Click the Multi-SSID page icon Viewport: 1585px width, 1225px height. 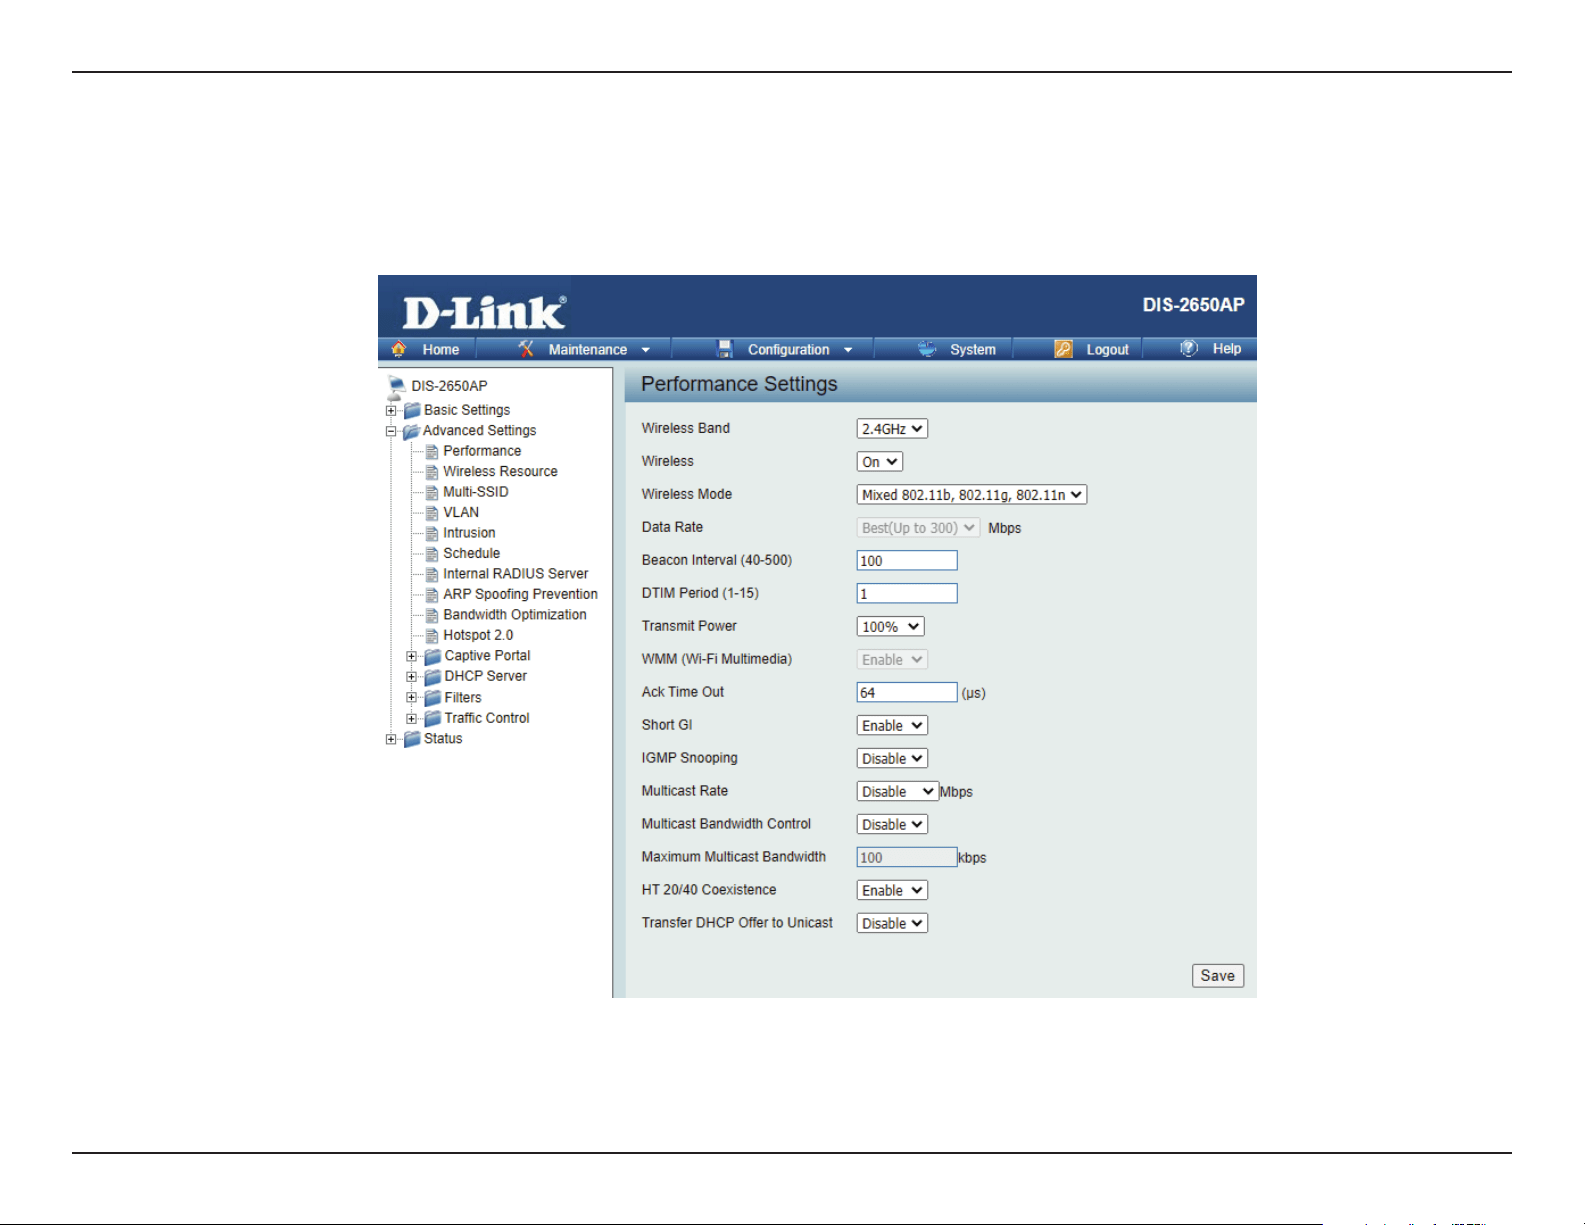click(x=432, y=492)
